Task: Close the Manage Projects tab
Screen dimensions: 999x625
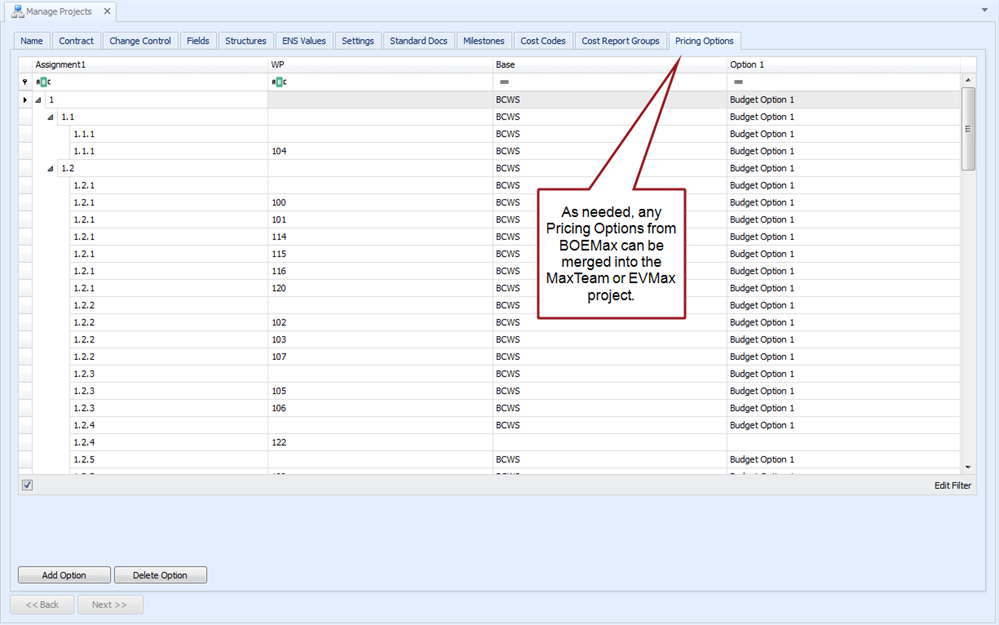Action: pos(105,12)
